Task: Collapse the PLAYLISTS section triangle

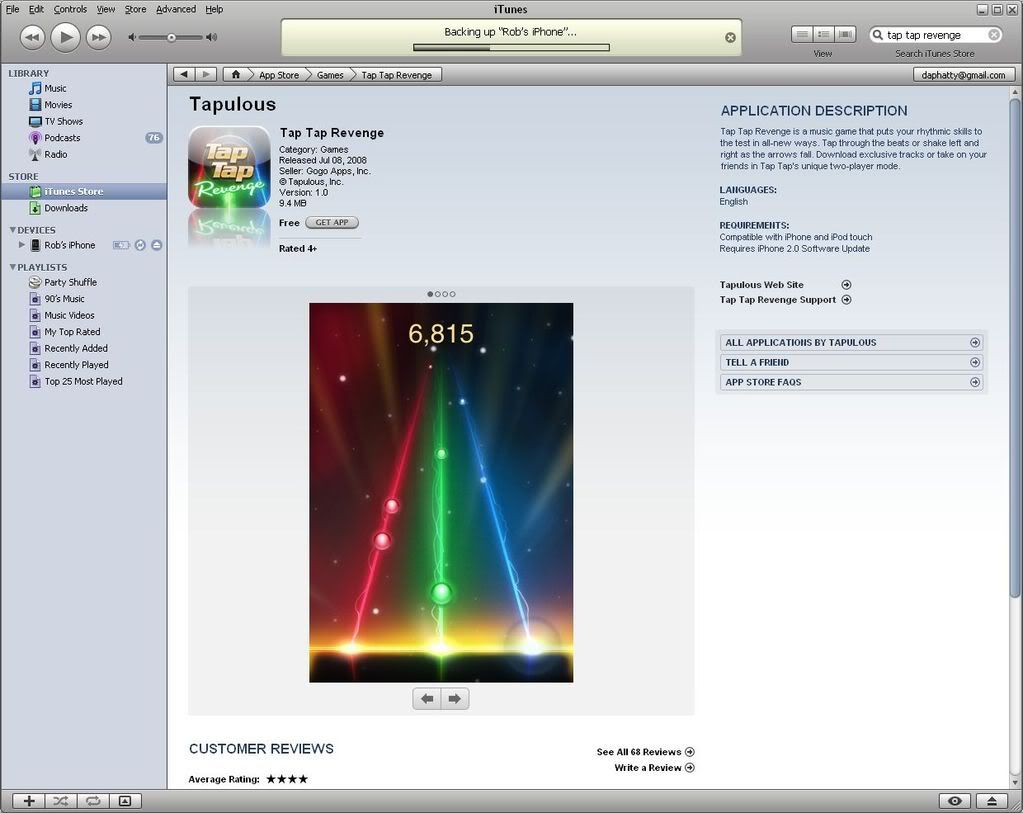Action: (x=12, y=267)
